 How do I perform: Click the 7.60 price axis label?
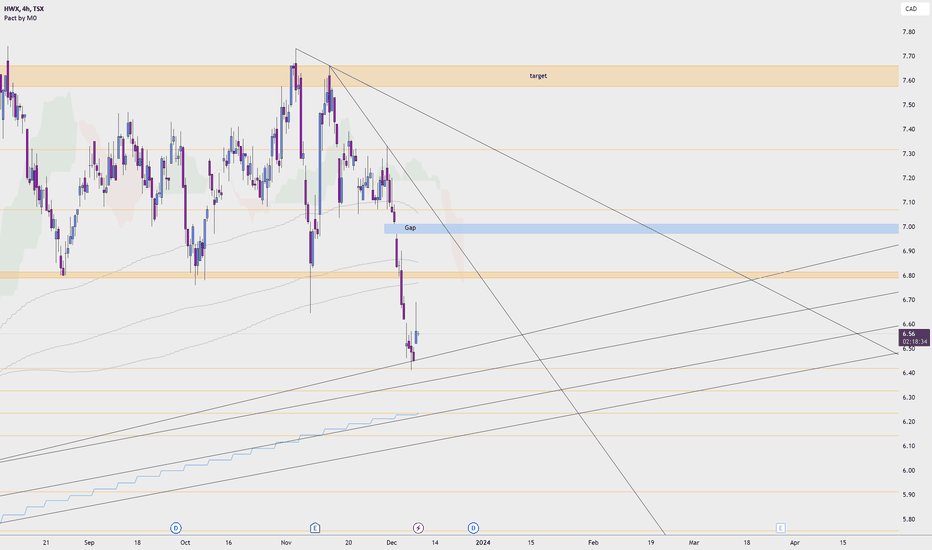click(x=908, y=81)
